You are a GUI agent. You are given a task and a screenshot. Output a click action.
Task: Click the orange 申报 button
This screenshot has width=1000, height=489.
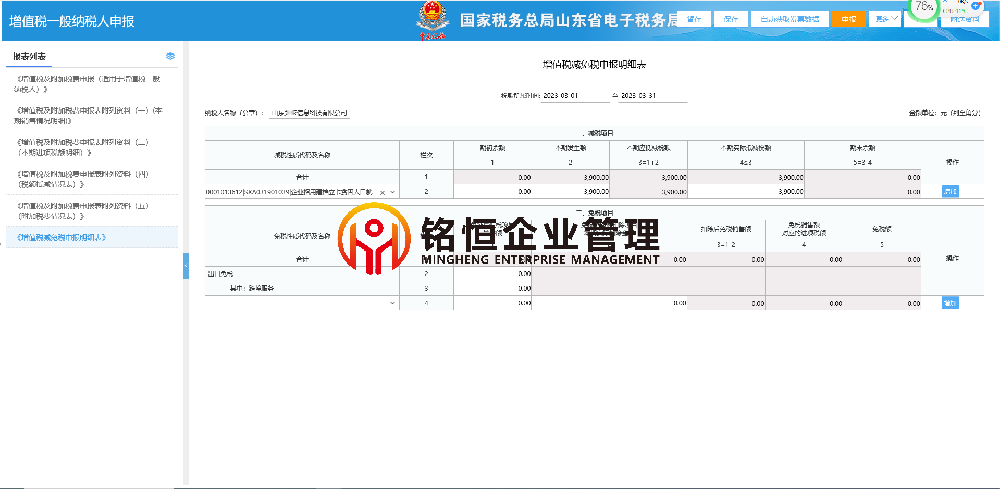tap(848, 19)
